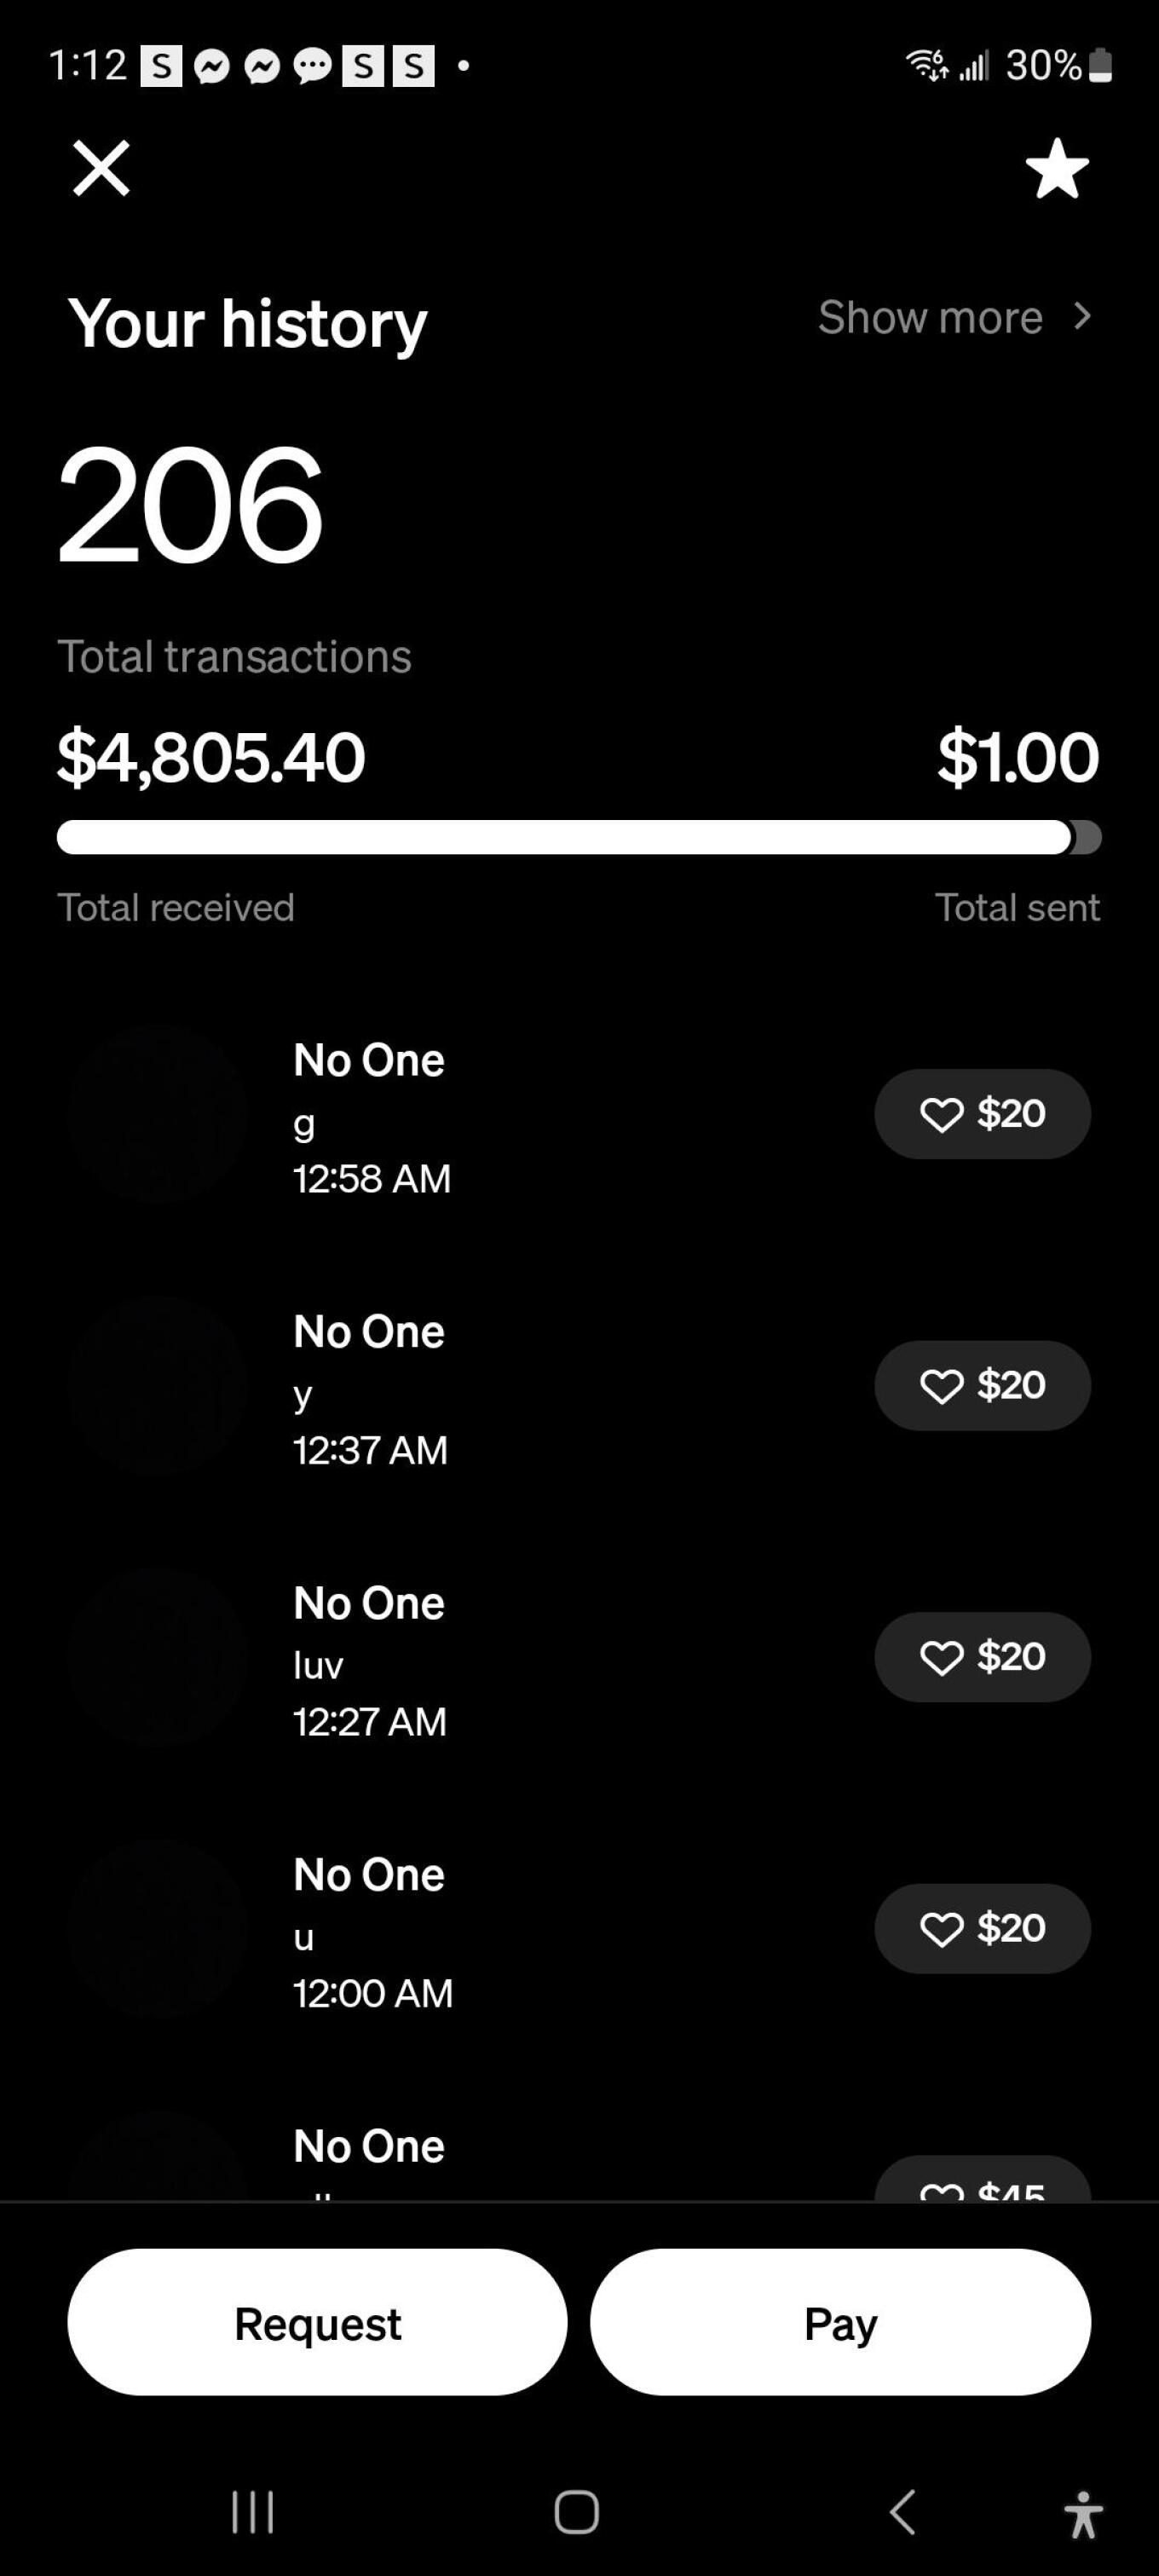
Task: Tap the avatar beside the 12:00 AM payment
Action: point(158,1929)
